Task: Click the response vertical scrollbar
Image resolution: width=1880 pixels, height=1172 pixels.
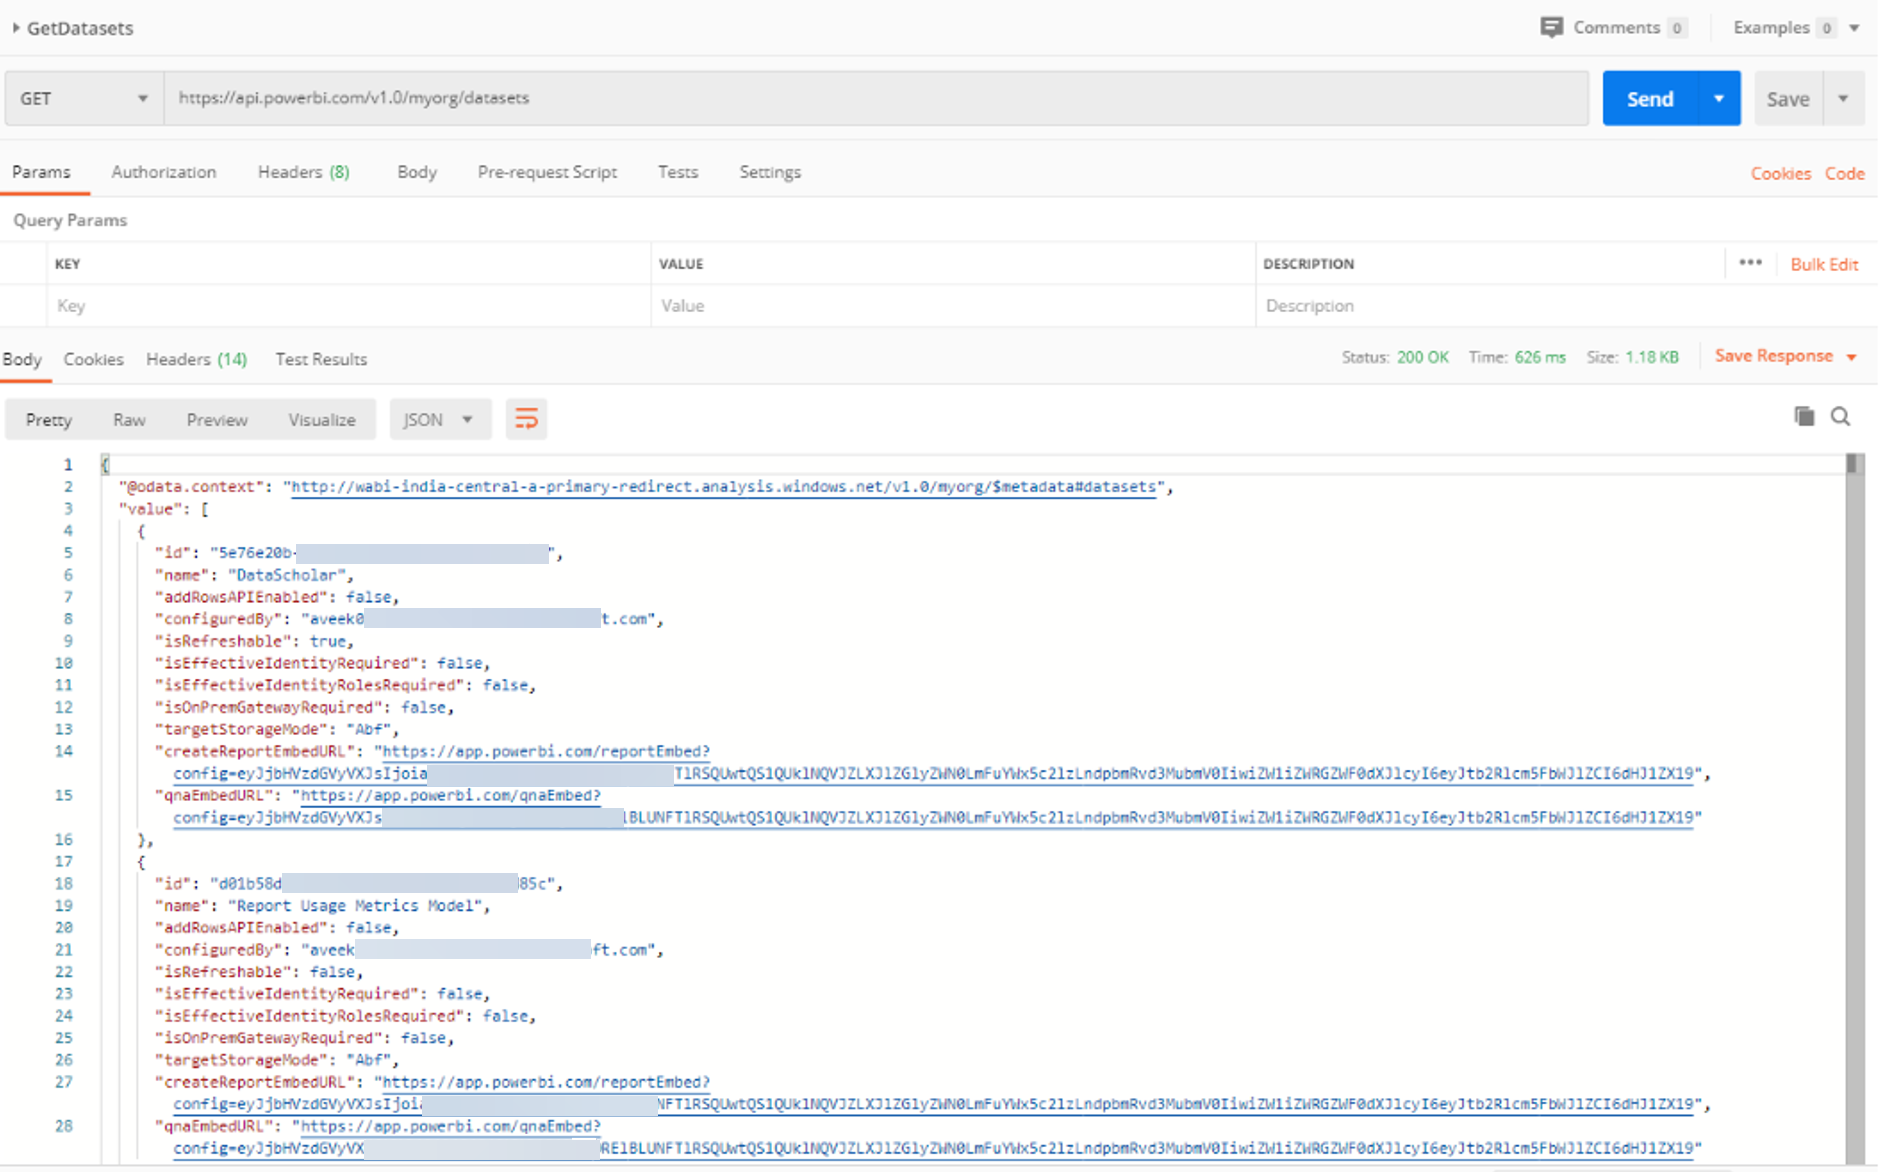Action: point(1853,808)
